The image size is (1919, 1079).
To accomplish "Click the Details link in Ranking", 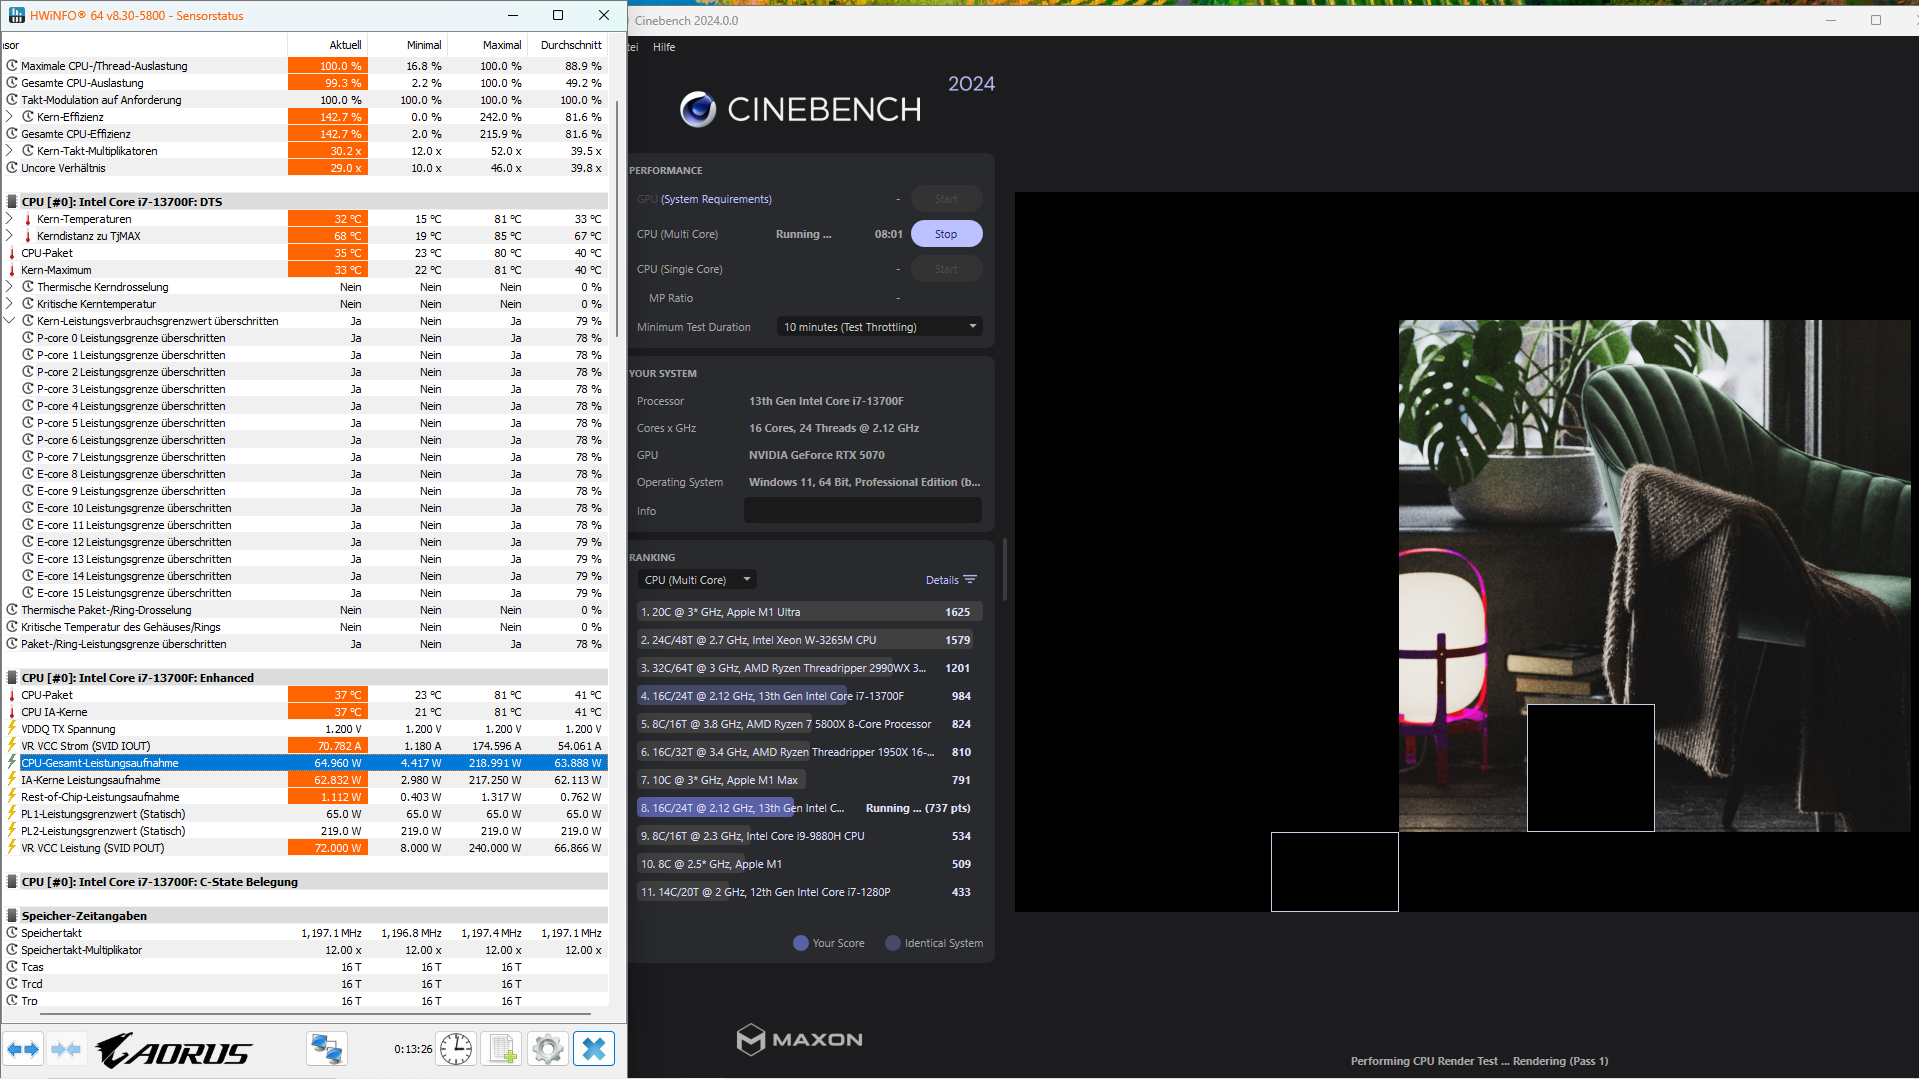I will click(942, 580).
